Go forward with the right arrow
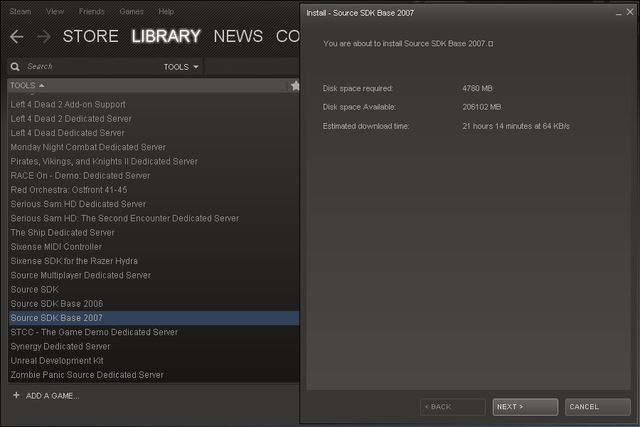The height and width of the screenshot is (427, 640). click(44, 37)
